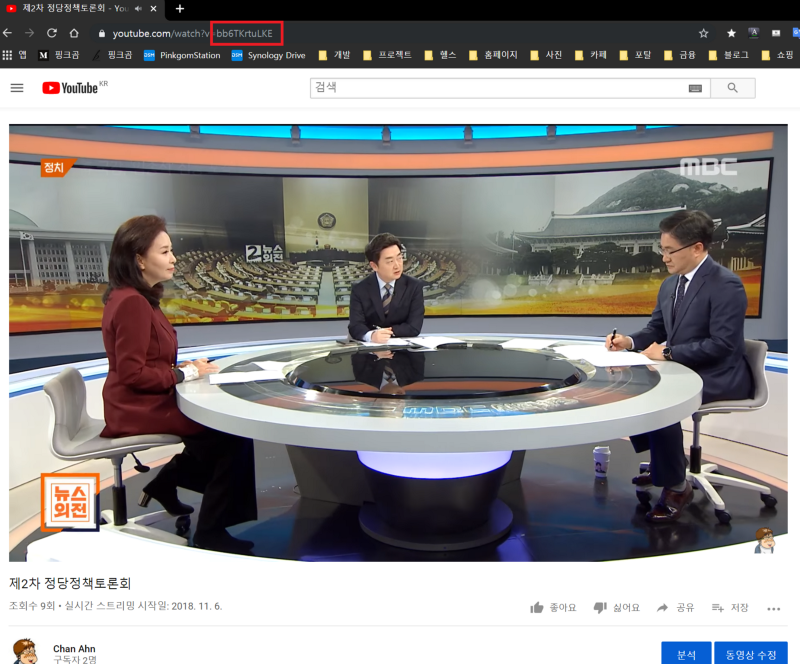The image size is (800, 664).
Task: Open the filled star bookmarks extension
Action: [731, 33]
